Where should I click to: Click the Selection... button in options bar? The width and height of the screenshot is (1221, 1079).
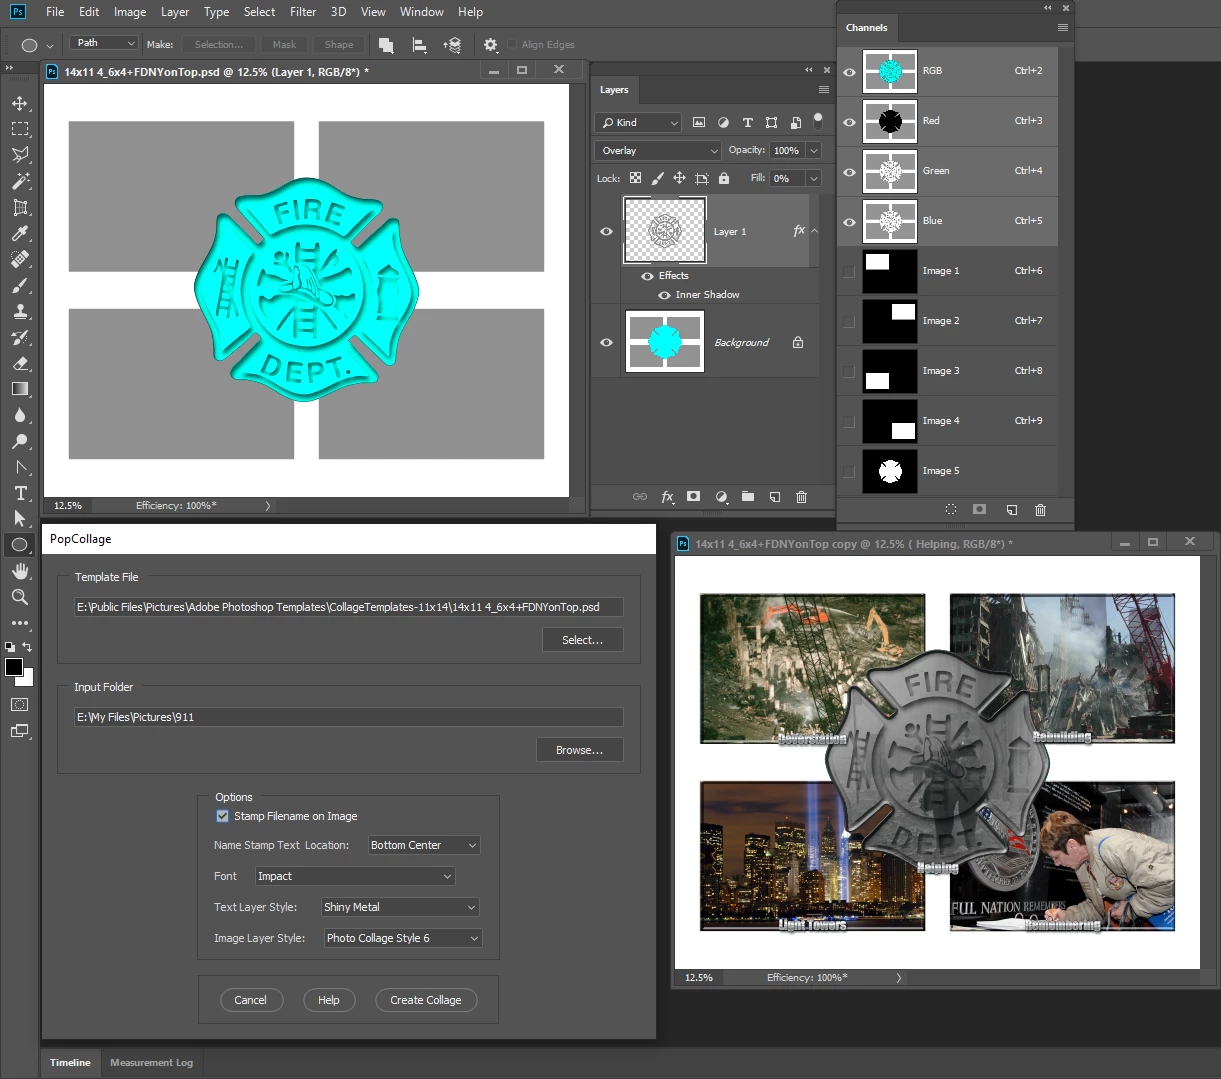click(x=219, y=45)
